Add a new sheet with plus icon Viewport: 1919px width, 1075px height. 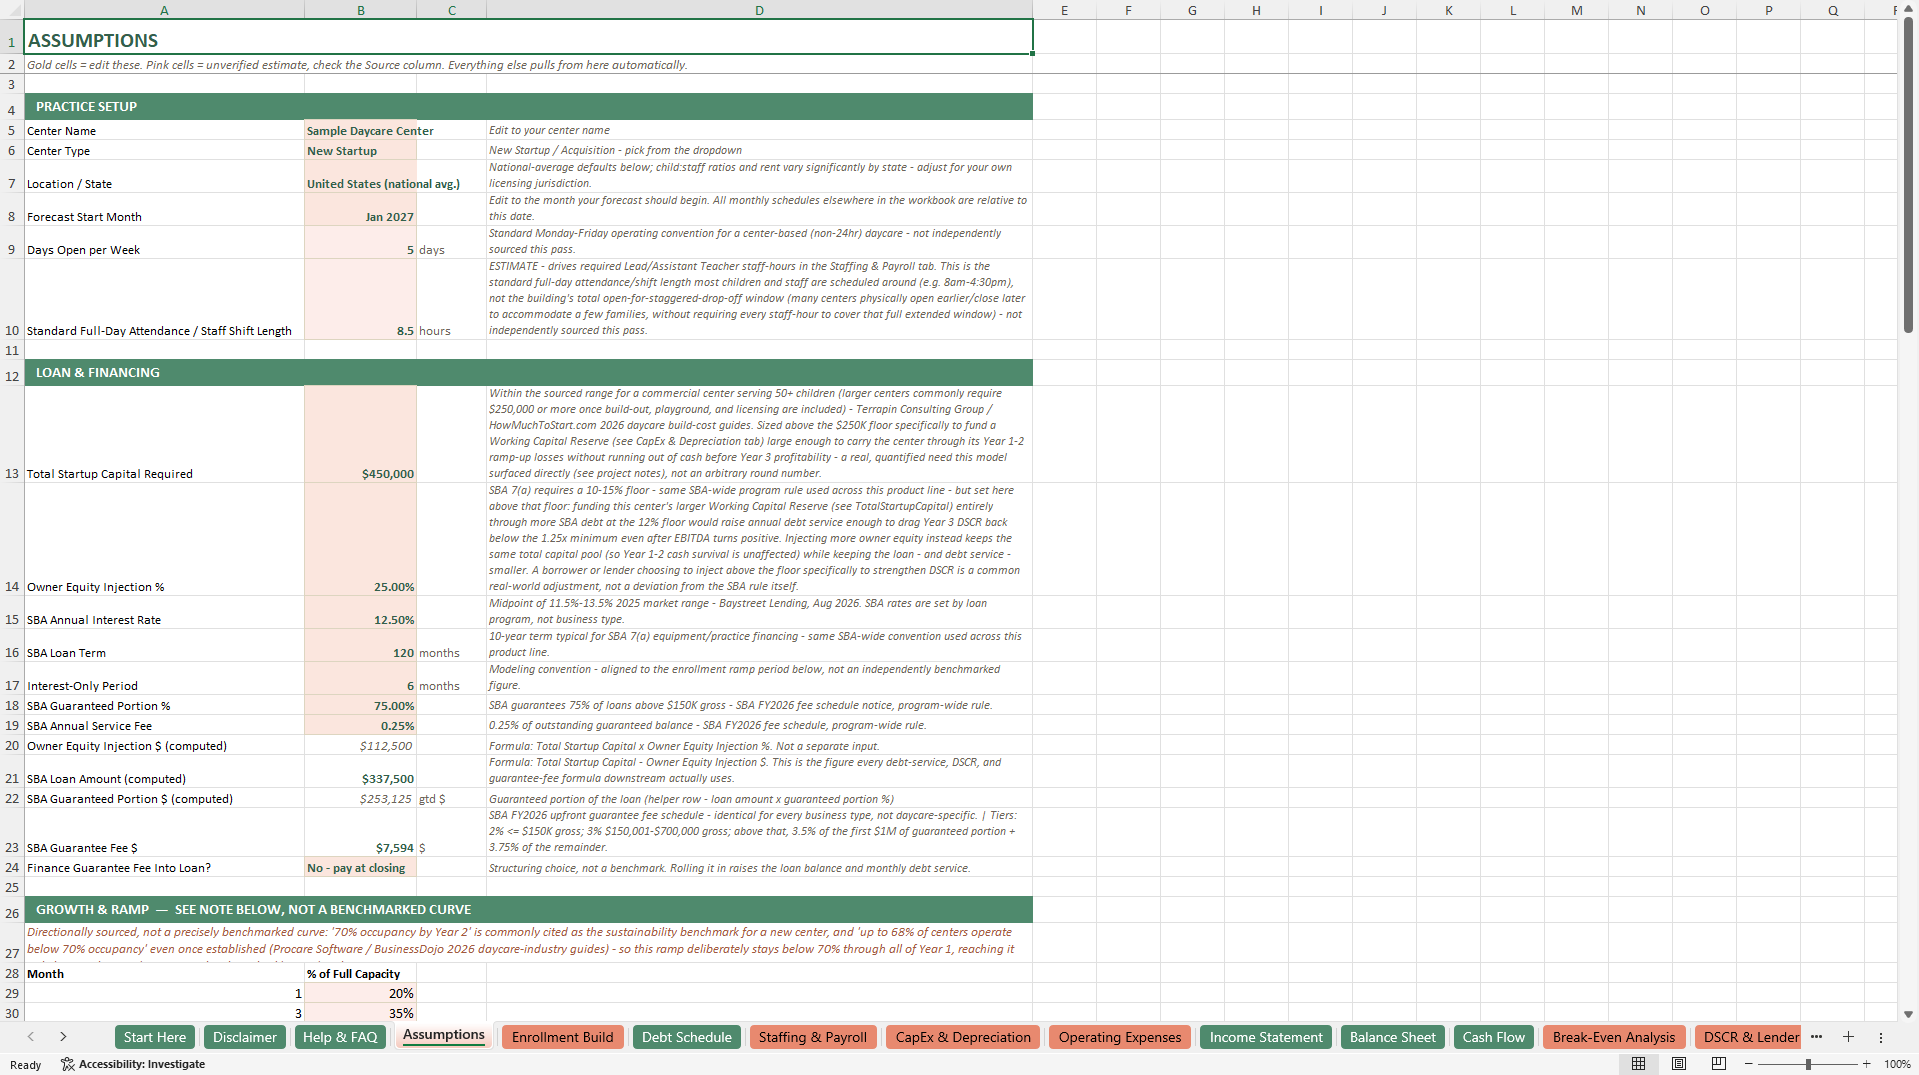[x=1848, y=1037]
